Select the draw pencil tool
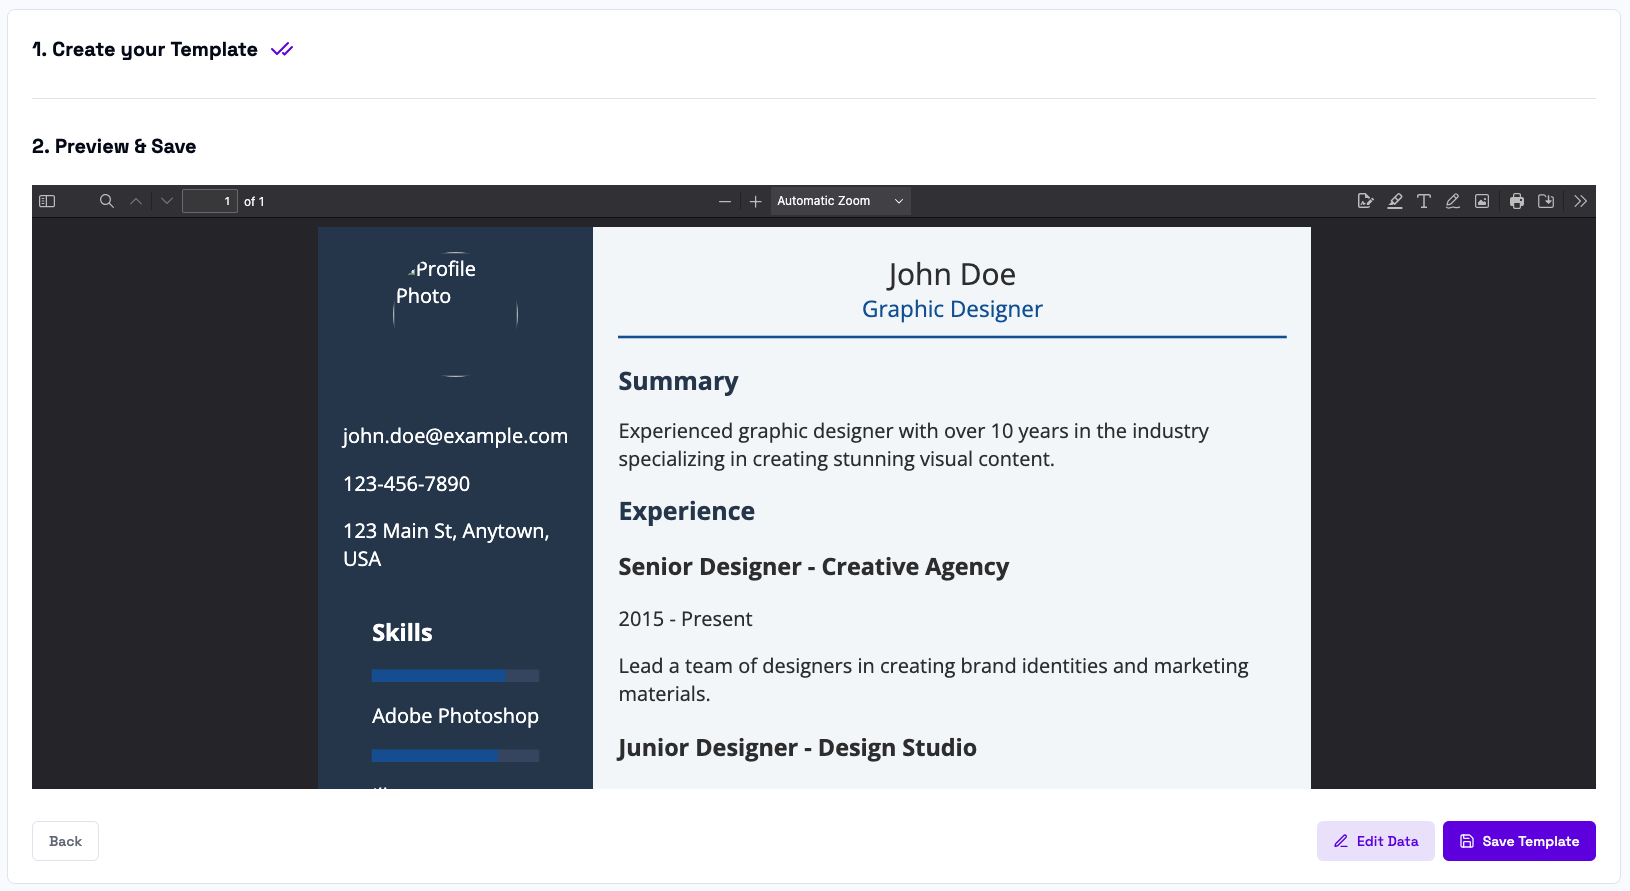The width and height of the screenshot is (1630, 891). pos(1453,201)
